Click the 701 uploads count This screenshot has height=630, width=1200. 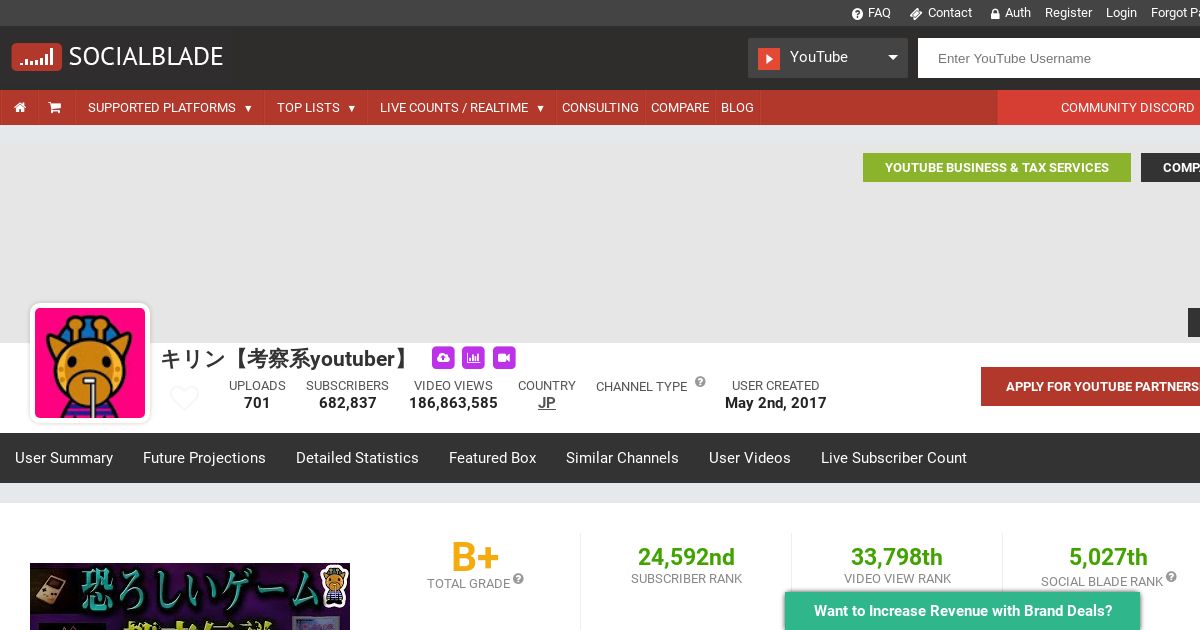pyautogui.click(x=257, y=403)
